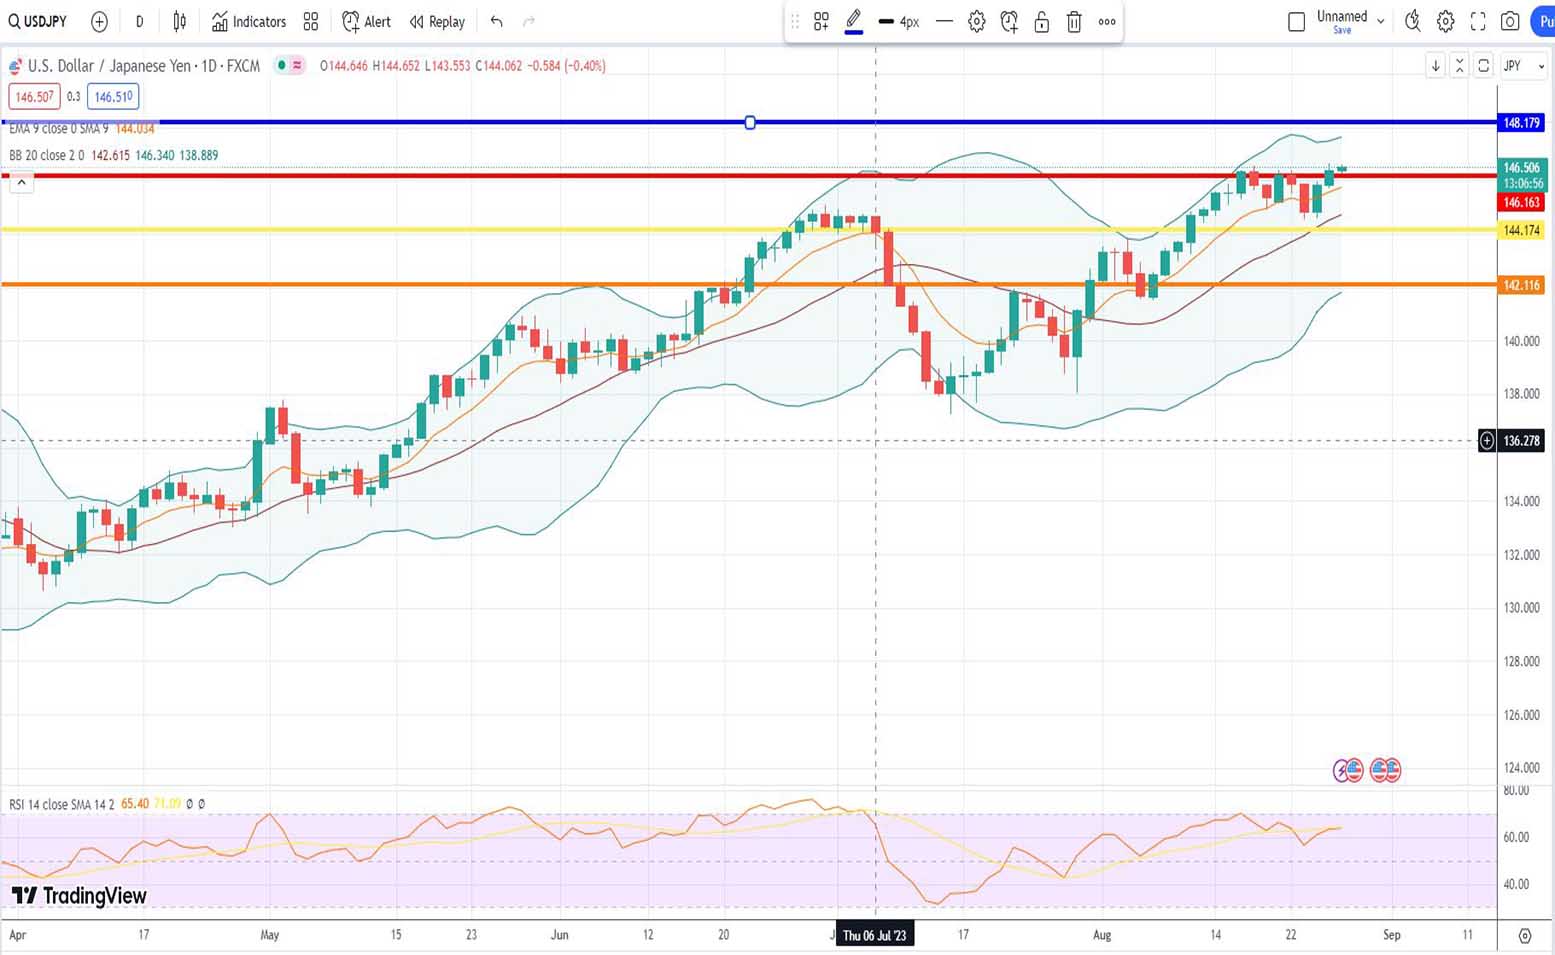Open the JPY currency dropdown
Image resolution: width=1555 pixels, height=955 pixels.
point(1524,66)
